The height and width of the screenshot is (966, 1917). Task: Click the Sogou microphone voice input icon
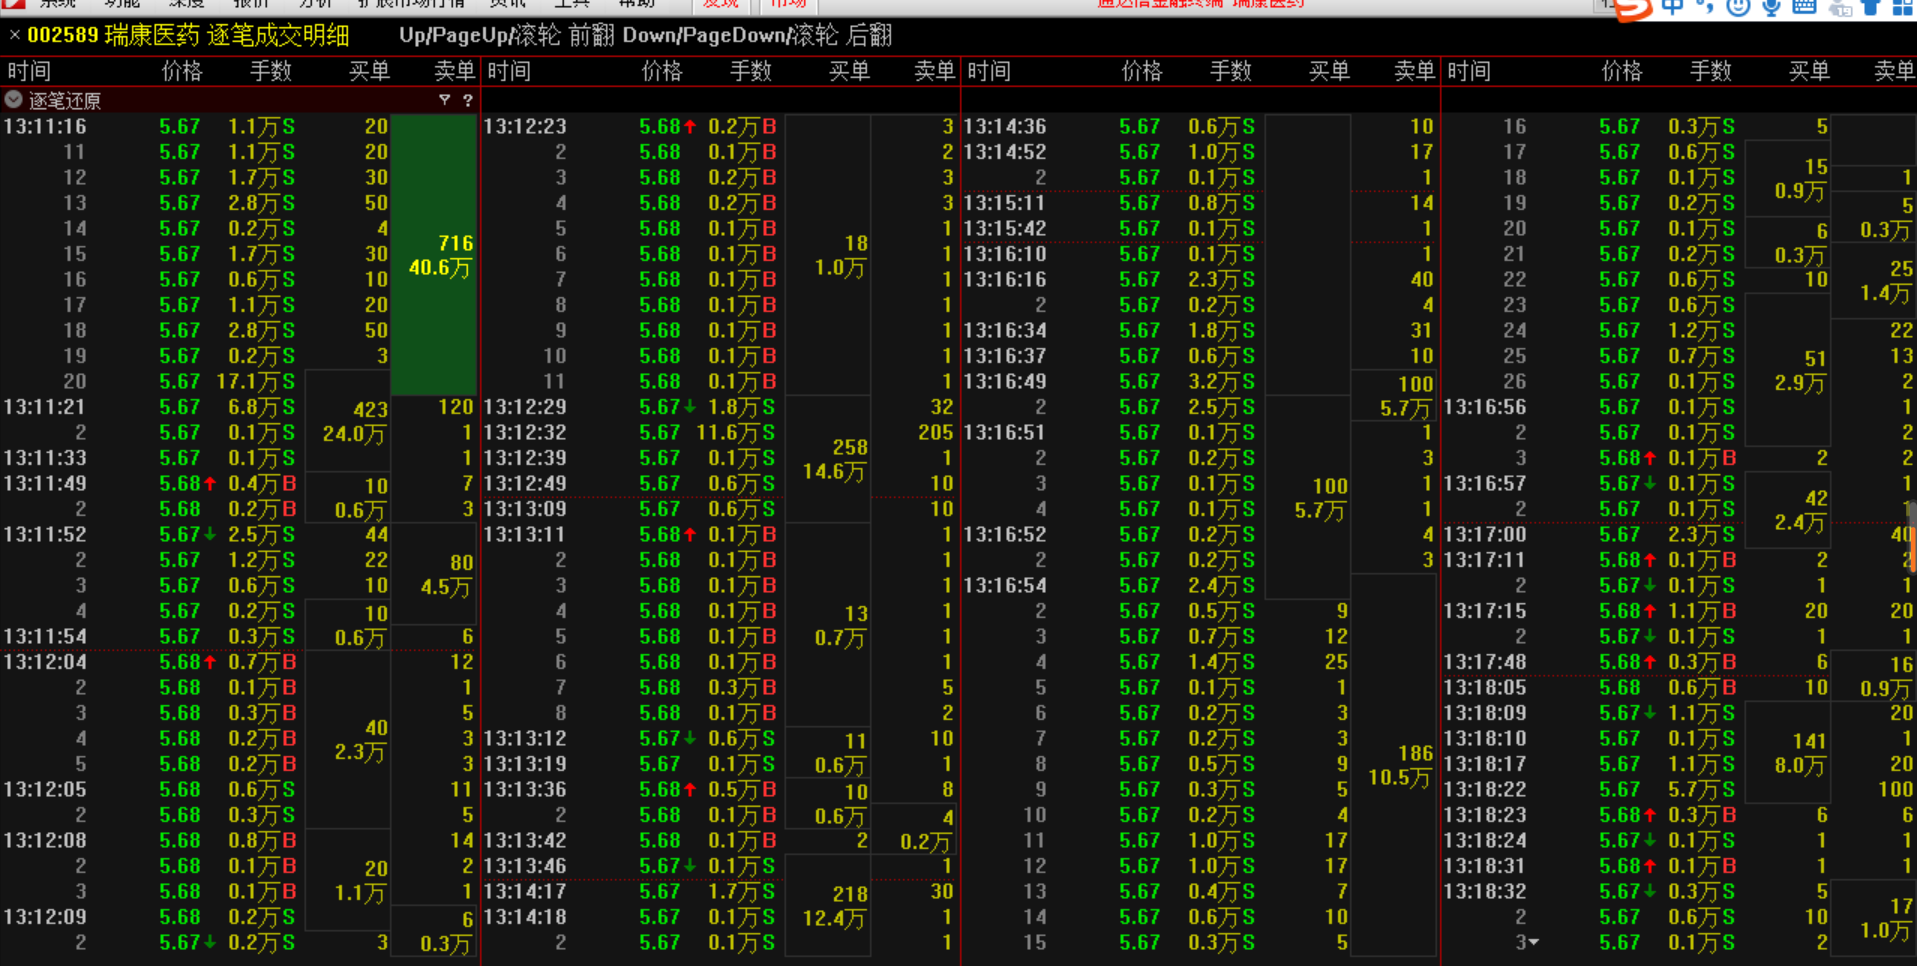(x=1771, y=8)
